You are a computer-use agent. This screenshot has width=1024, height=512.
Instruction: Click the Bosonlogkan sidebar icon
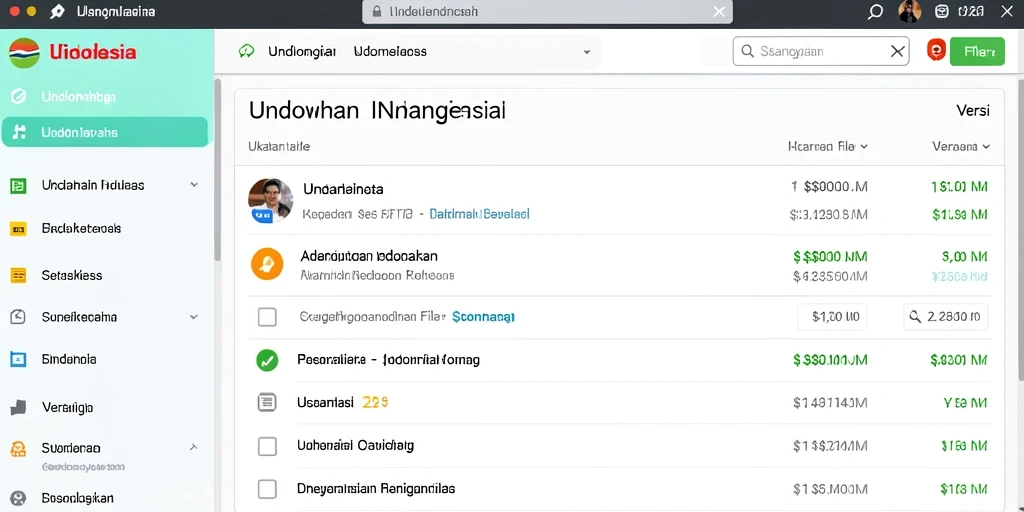(x=18, y=498)
